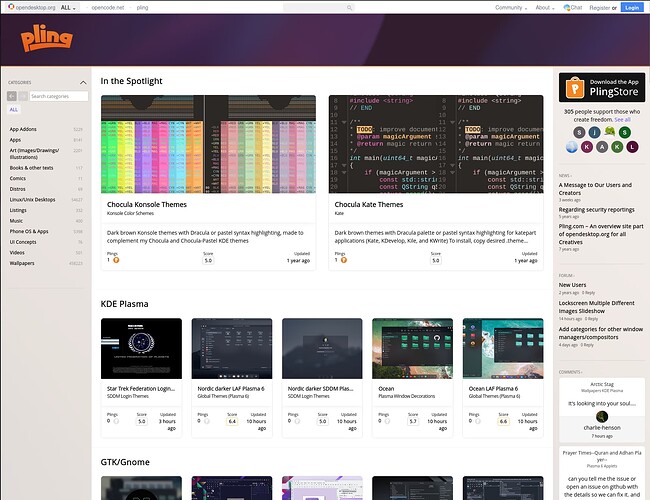Click the green bird supporter avatar
Screen dimensions: 650x500
609,132
